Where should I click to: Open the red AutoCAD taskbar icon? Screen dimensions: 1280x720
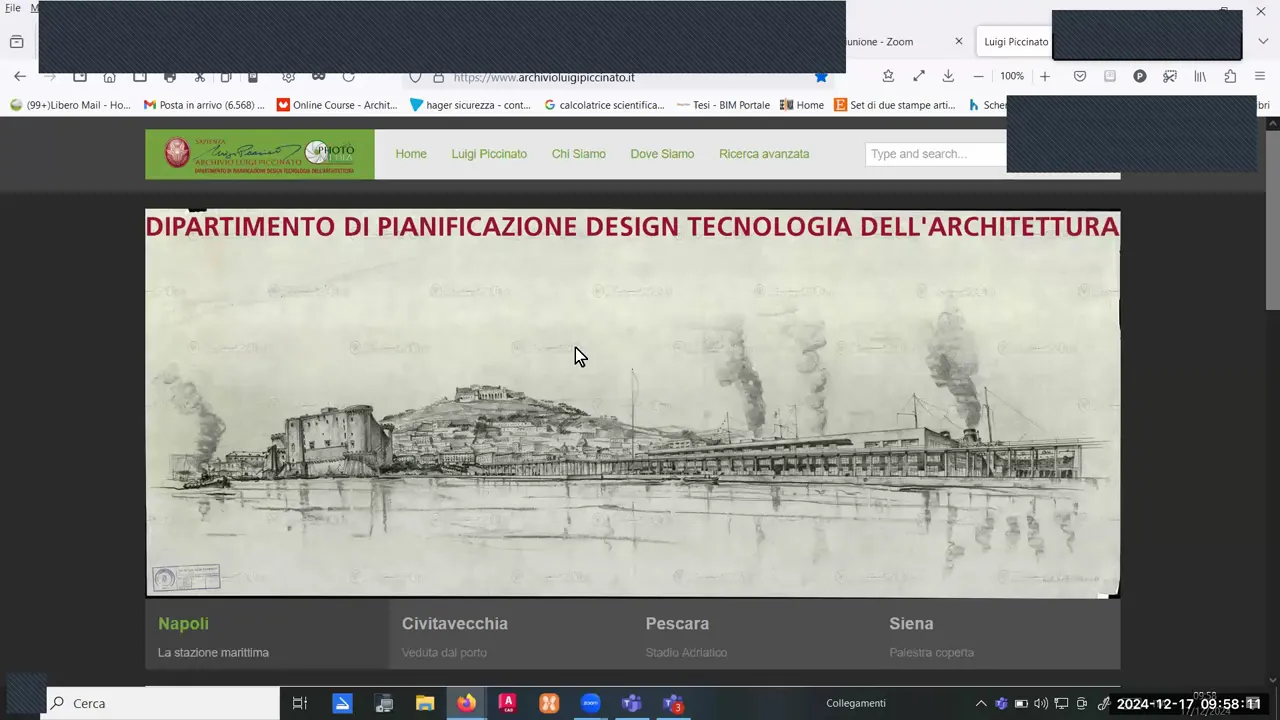pos(507,703)
